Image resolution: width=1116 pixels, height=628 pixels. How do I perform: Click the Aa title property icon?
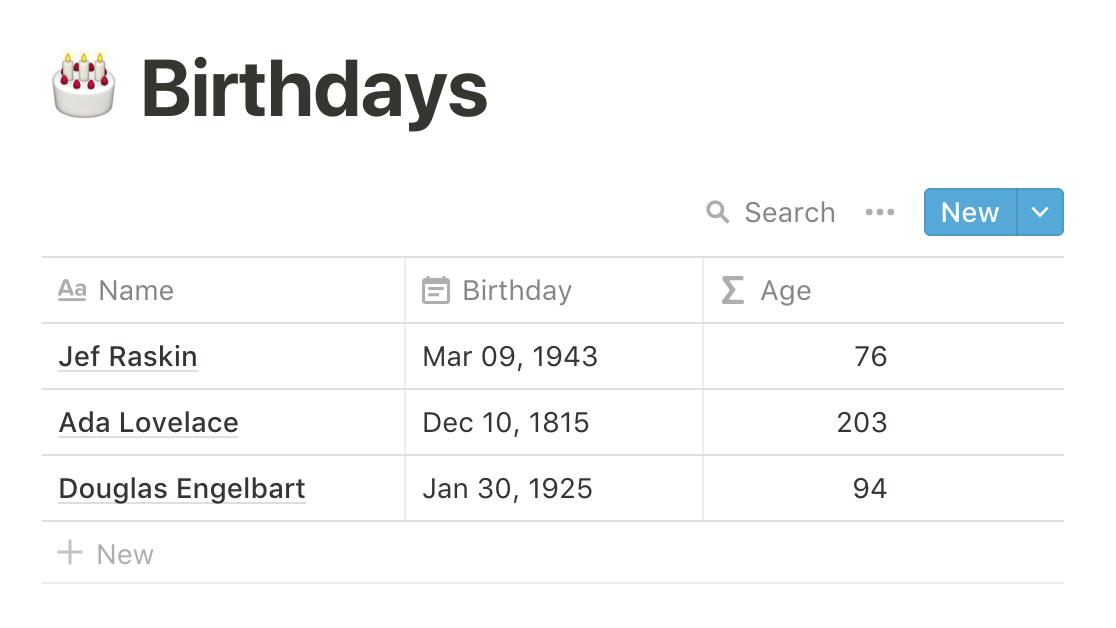72,291
